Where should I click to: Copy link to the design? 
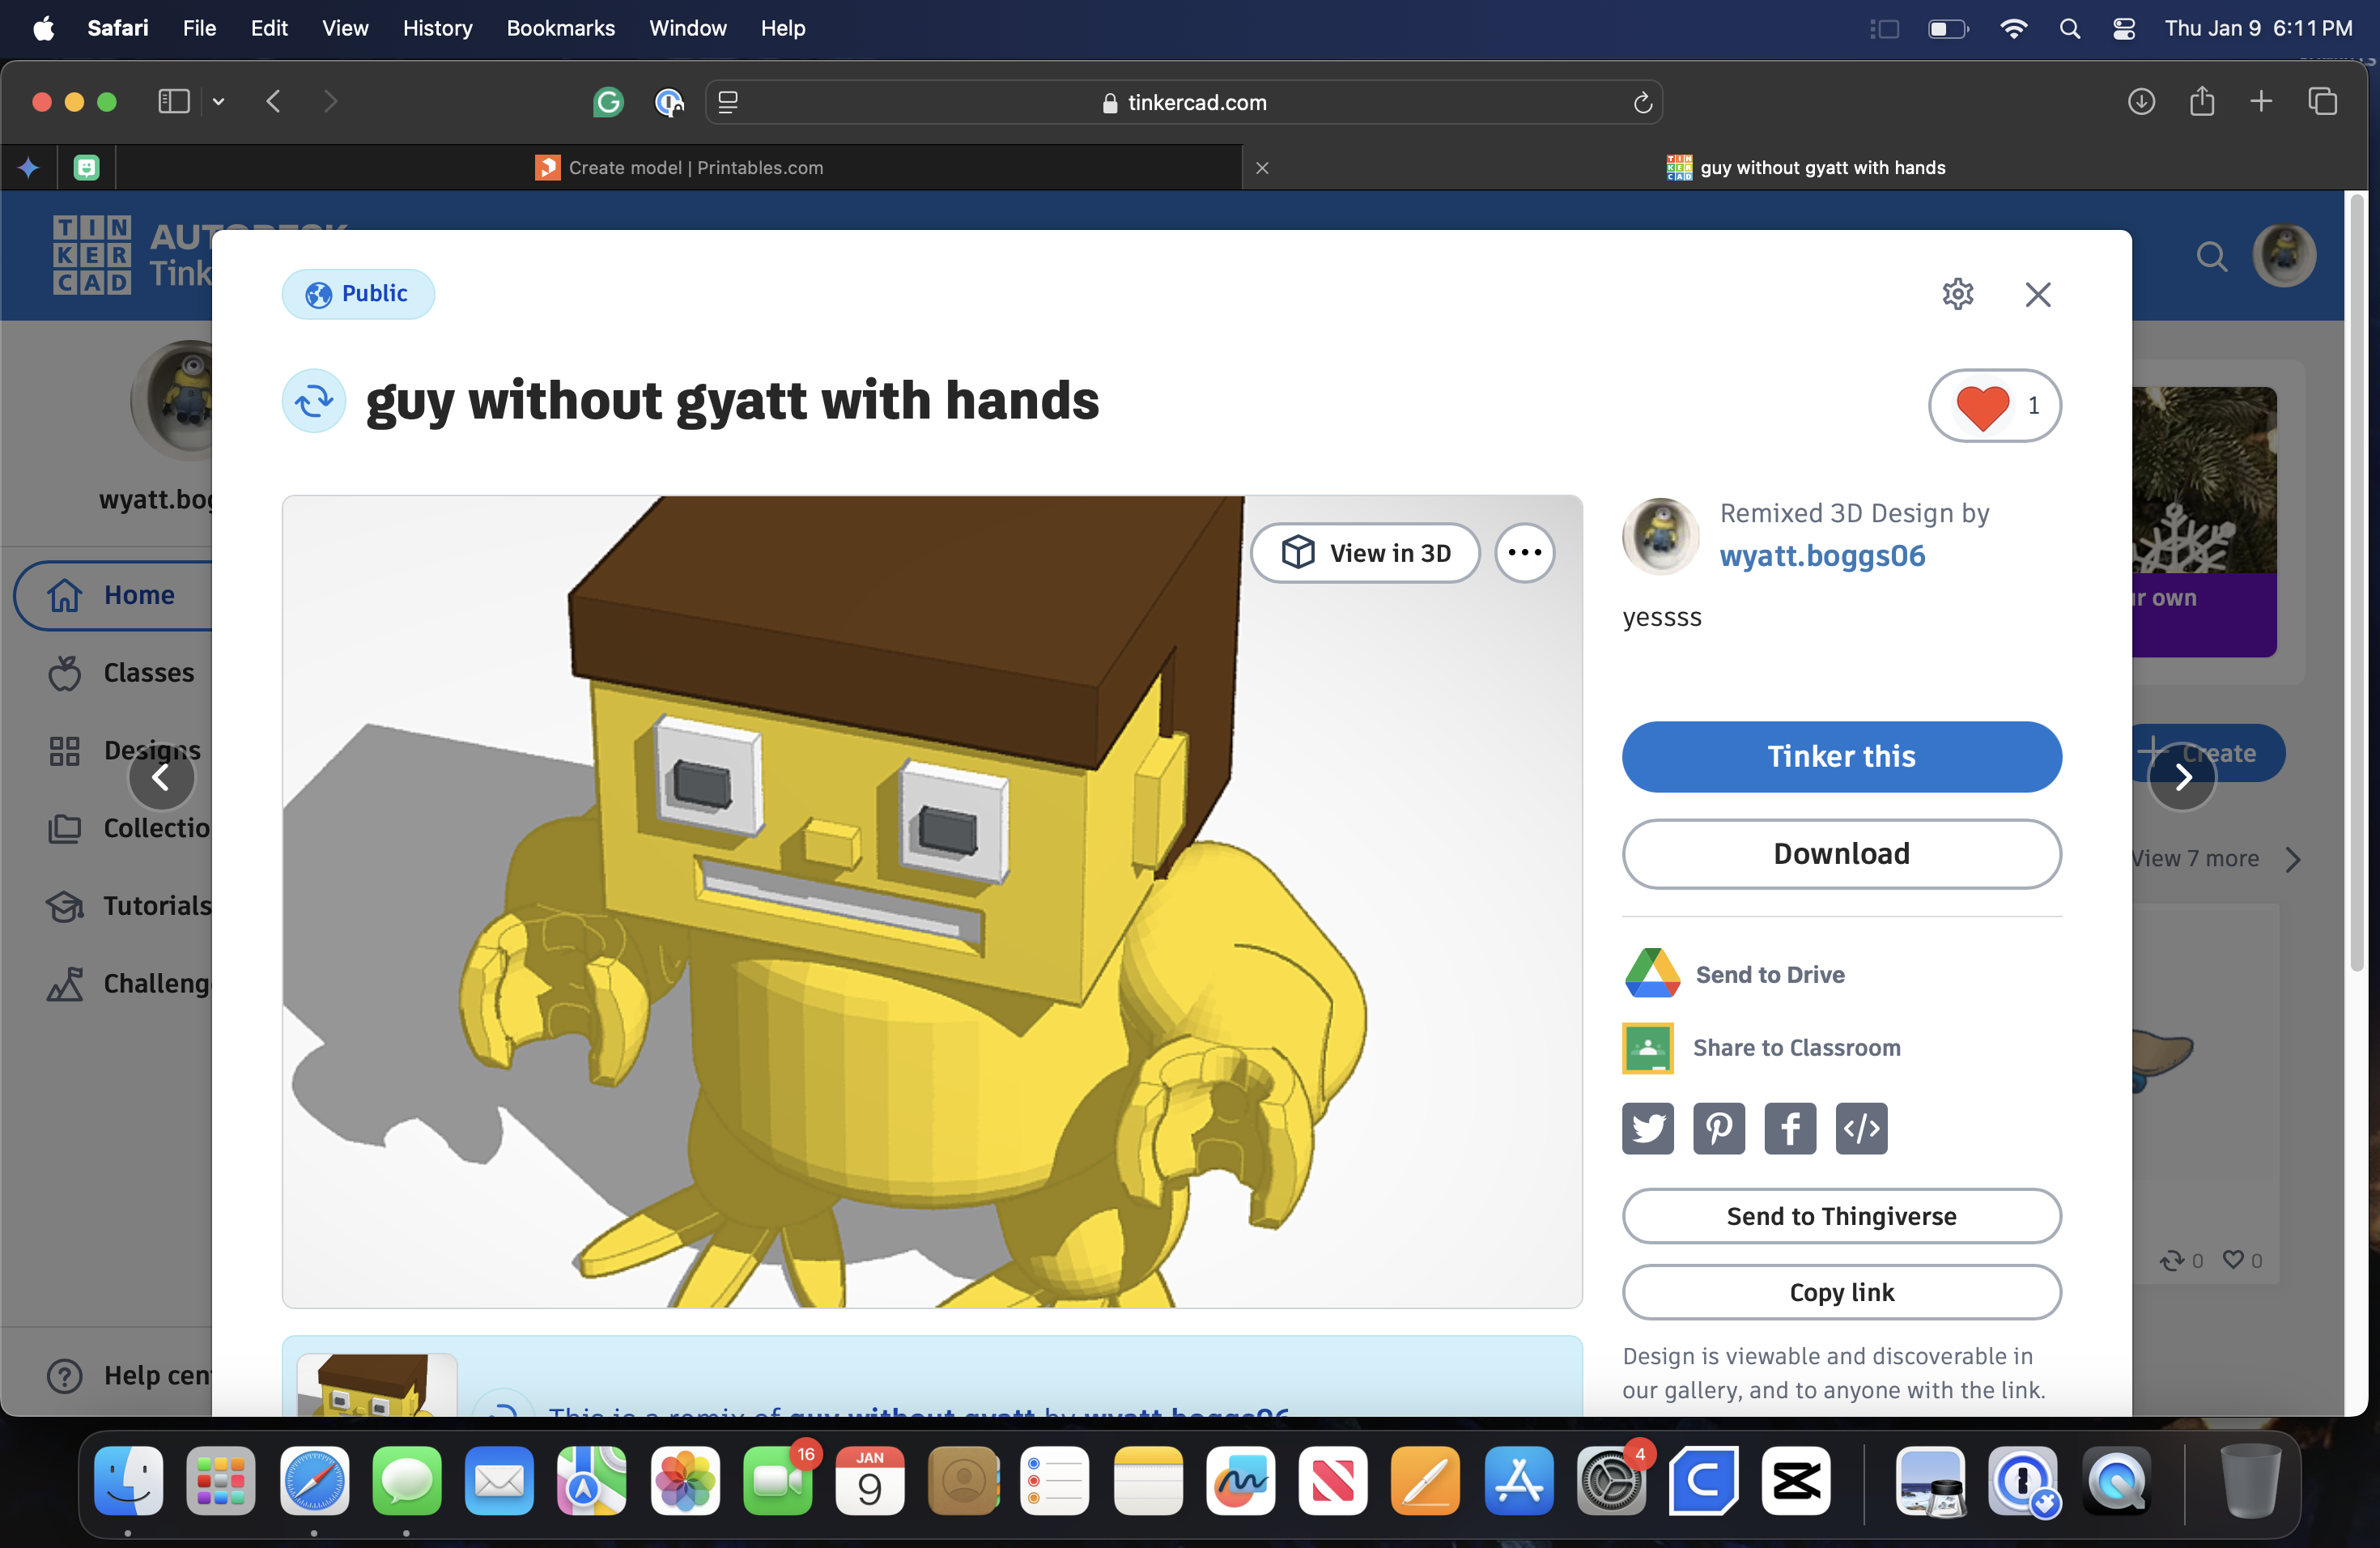(1841, 1292)
